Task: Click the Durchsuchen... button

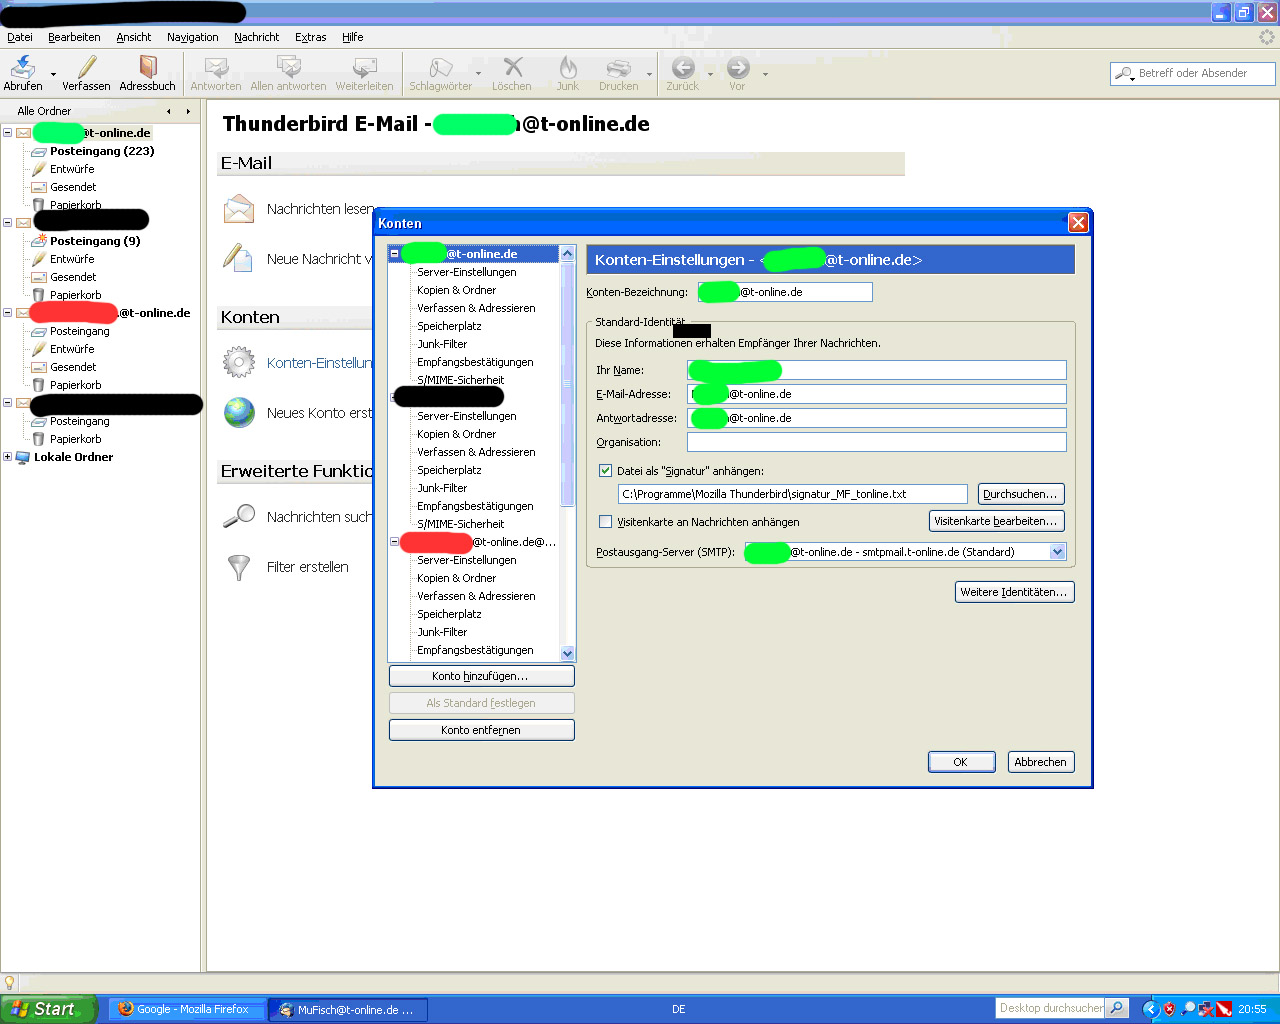Action: 1020,494
